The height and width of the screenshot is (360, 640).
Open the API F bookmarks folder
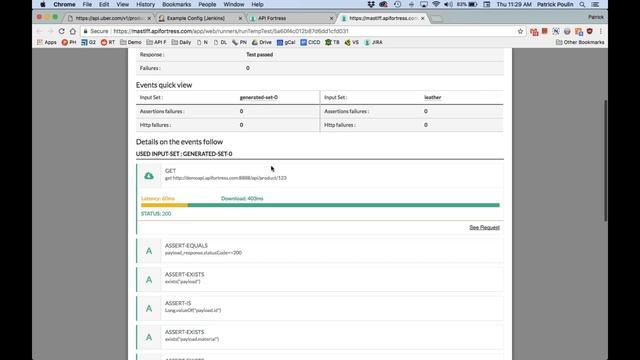(156, 42)
